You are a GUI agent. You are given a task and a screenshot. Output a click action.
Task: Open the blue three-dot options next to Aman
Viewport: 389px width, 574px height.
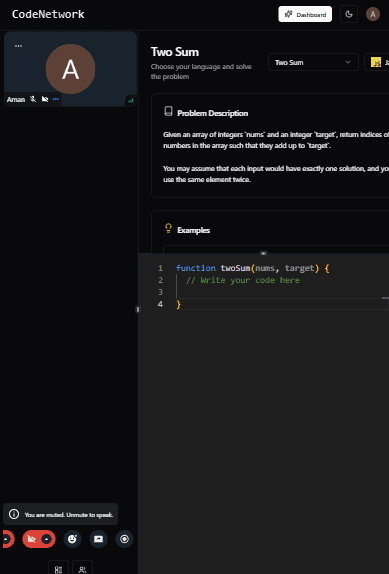(56, 99)
